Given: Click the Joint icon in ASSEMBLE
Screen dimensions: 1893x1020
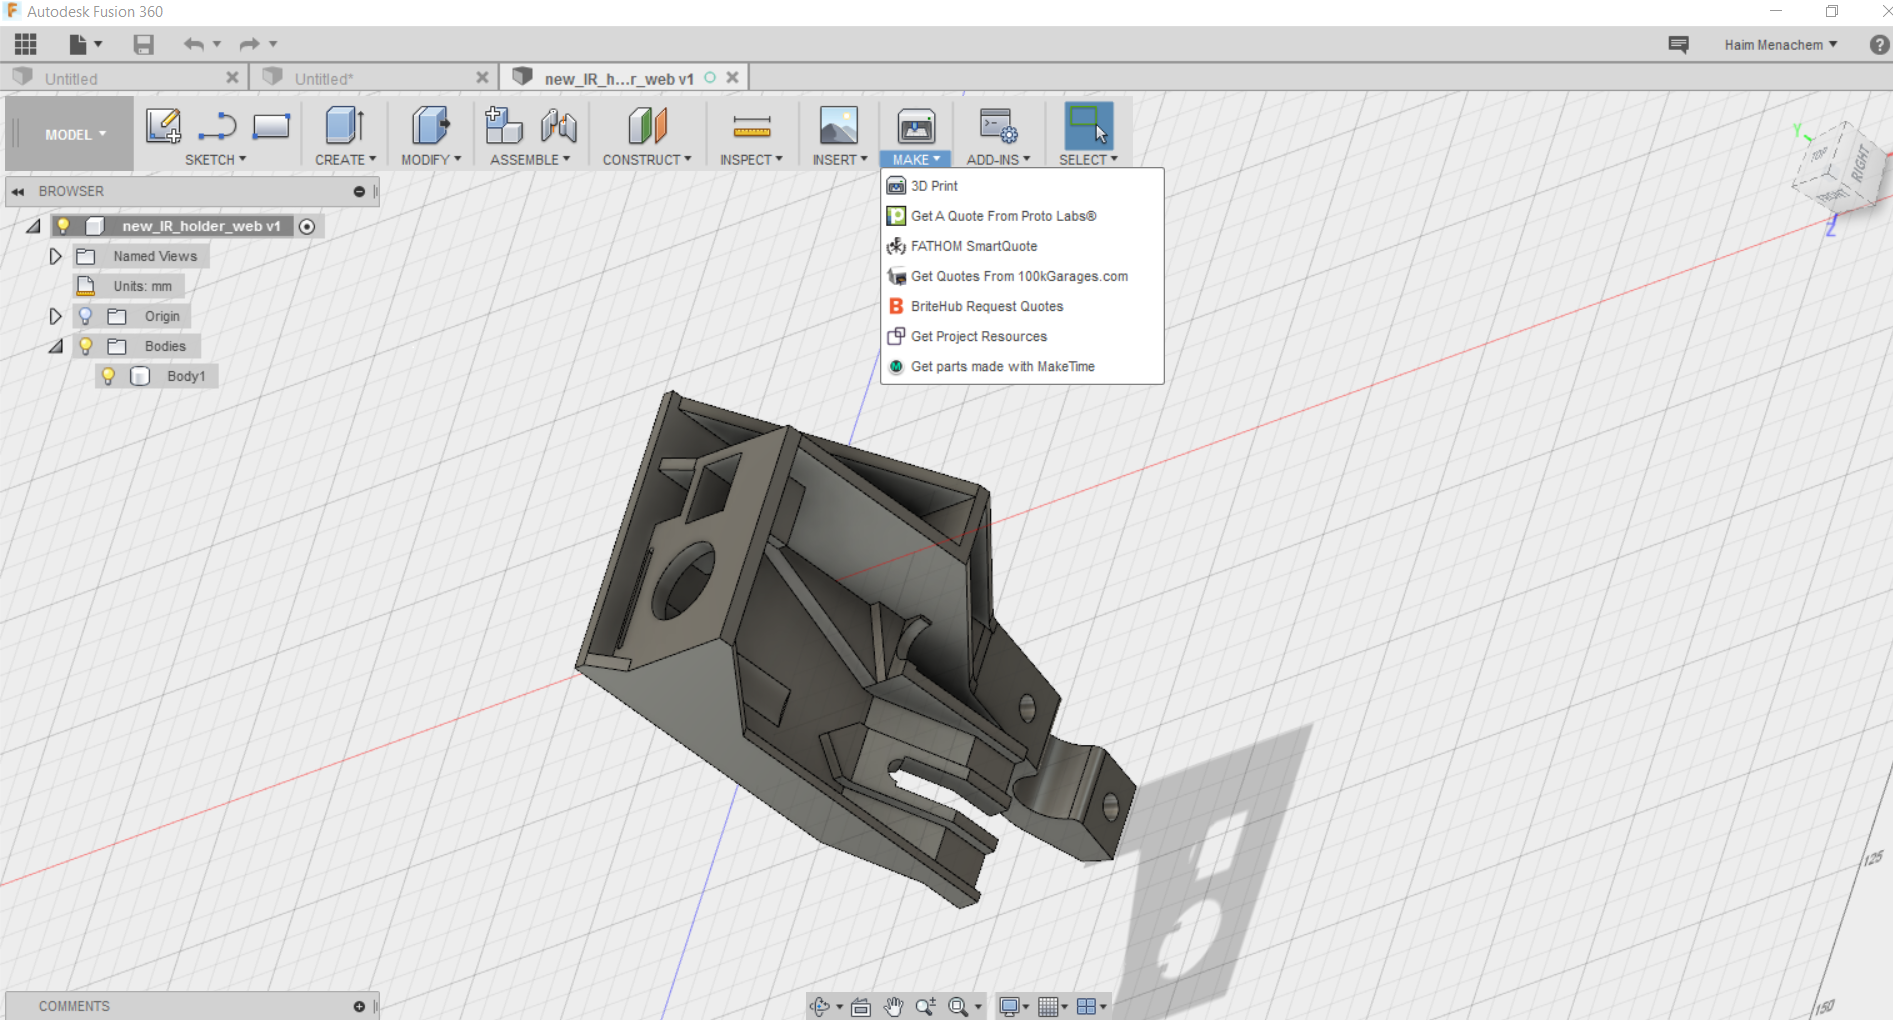Looking at the screenshot, I should pyautogui.click(x=559, y=126).
